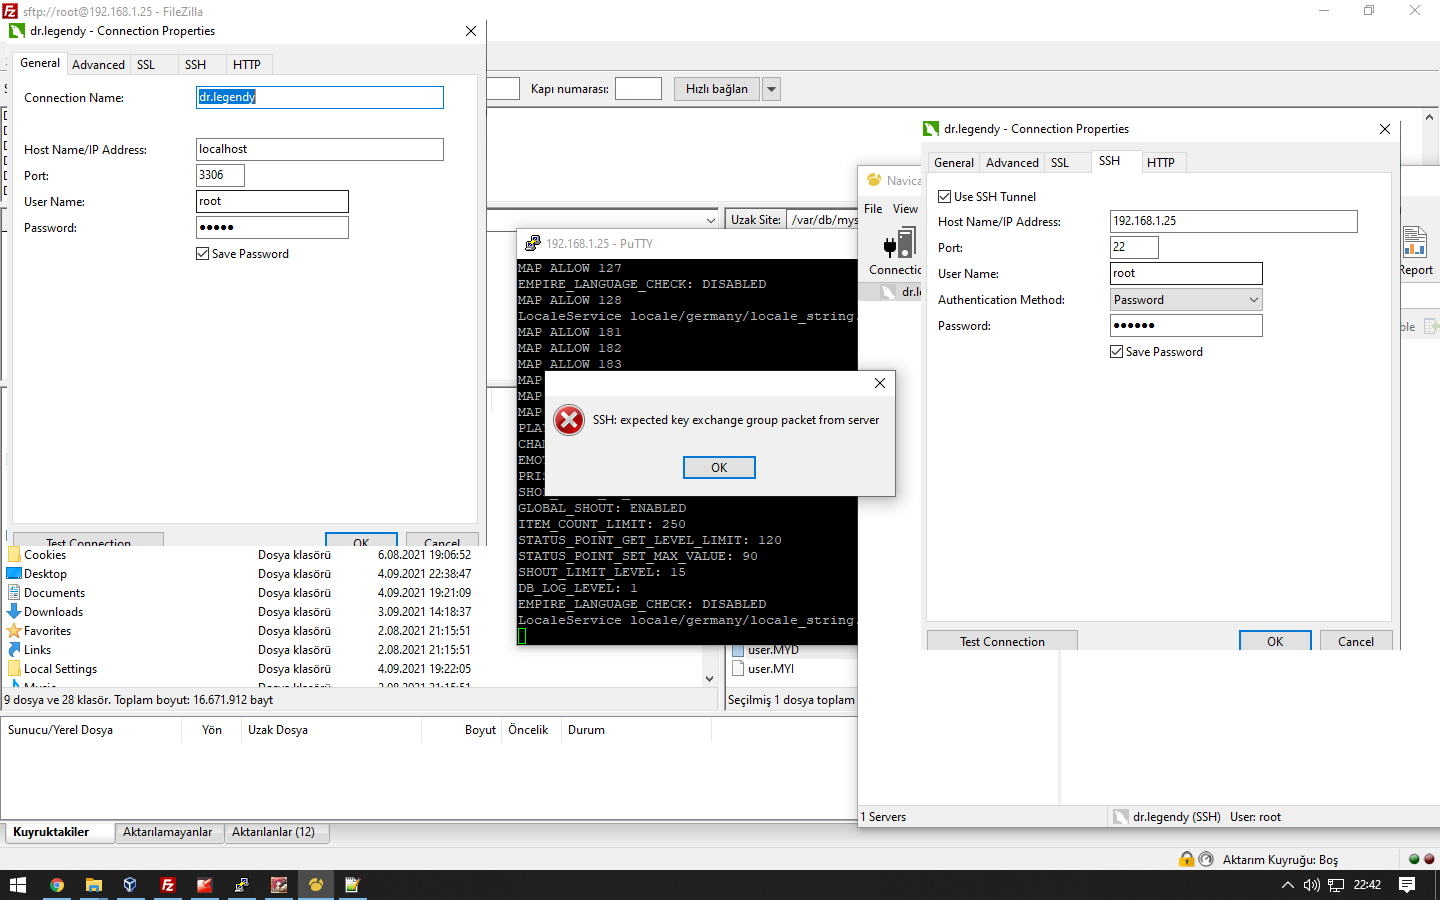This screenshot has height=900, width=1440.
Task: Click the Connection Name field
Action: tap(320, 97)
